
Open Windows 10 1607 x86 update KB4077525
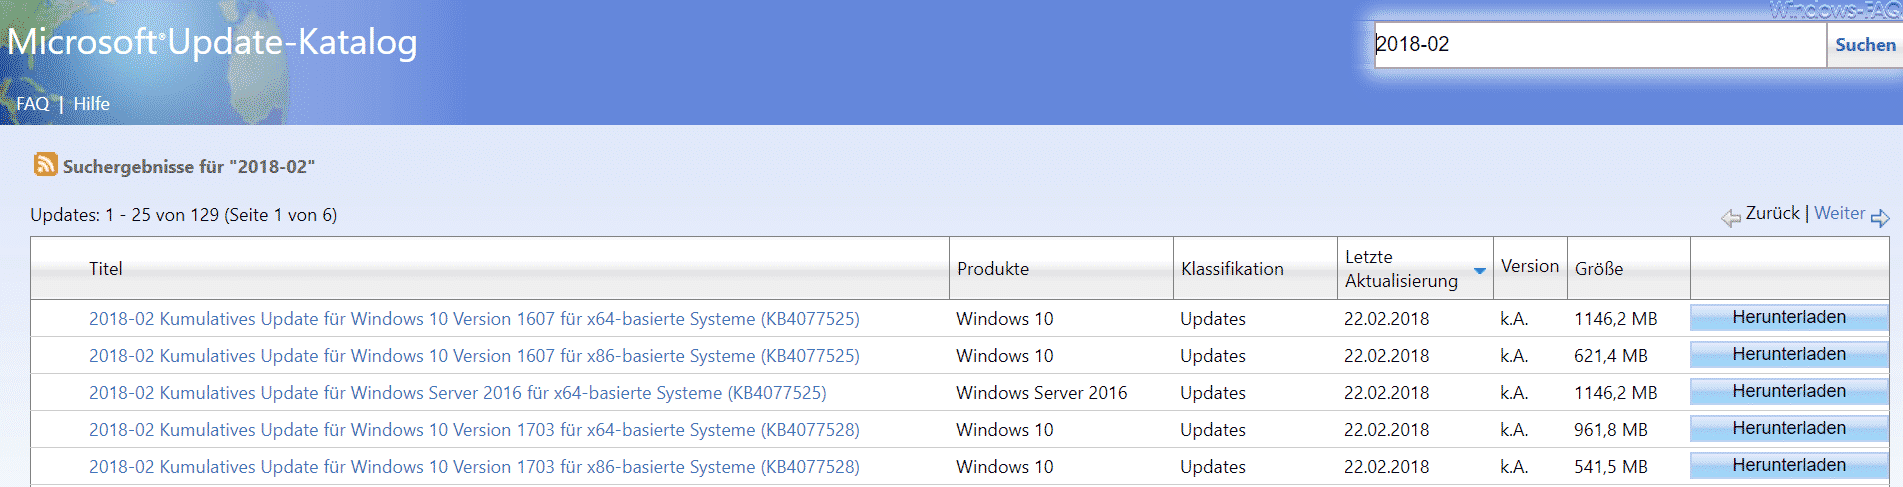(474, 356)
